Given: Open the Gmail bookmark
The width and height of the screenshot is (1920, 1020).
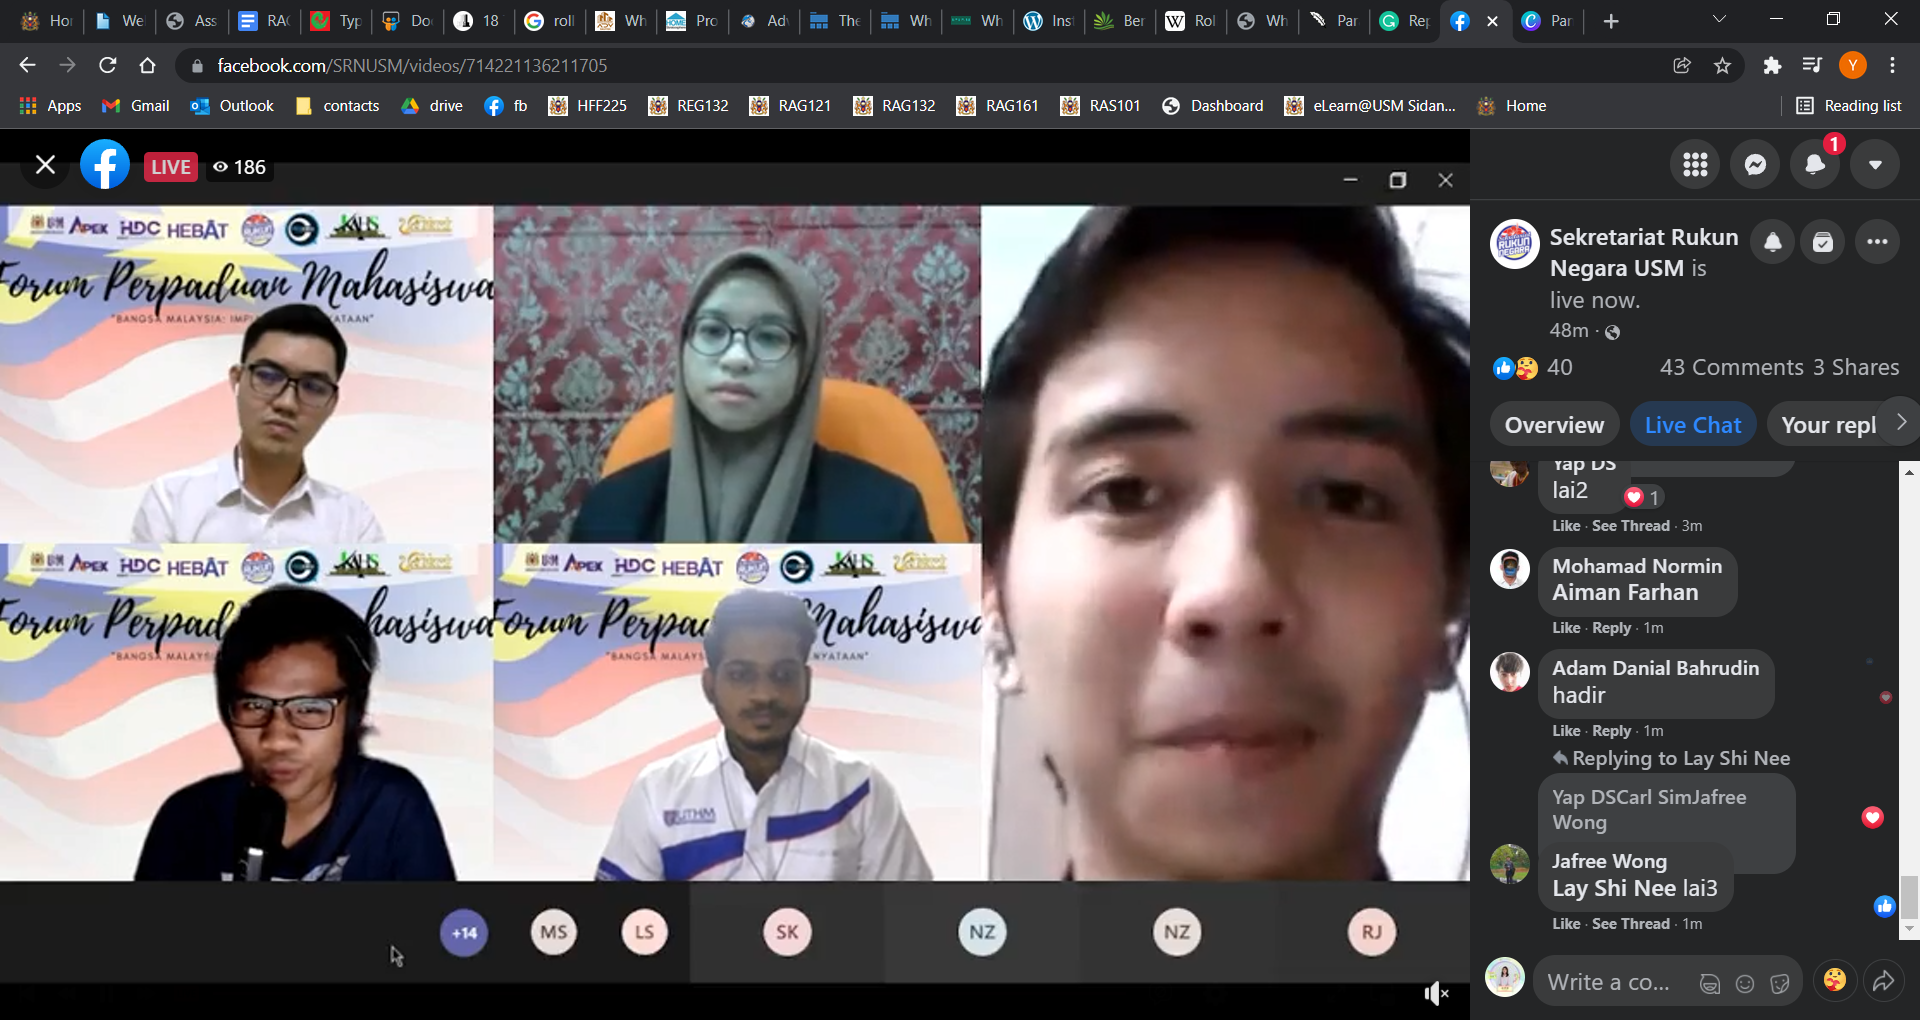Looking at the screenshot, I should (x=136, y=106).
